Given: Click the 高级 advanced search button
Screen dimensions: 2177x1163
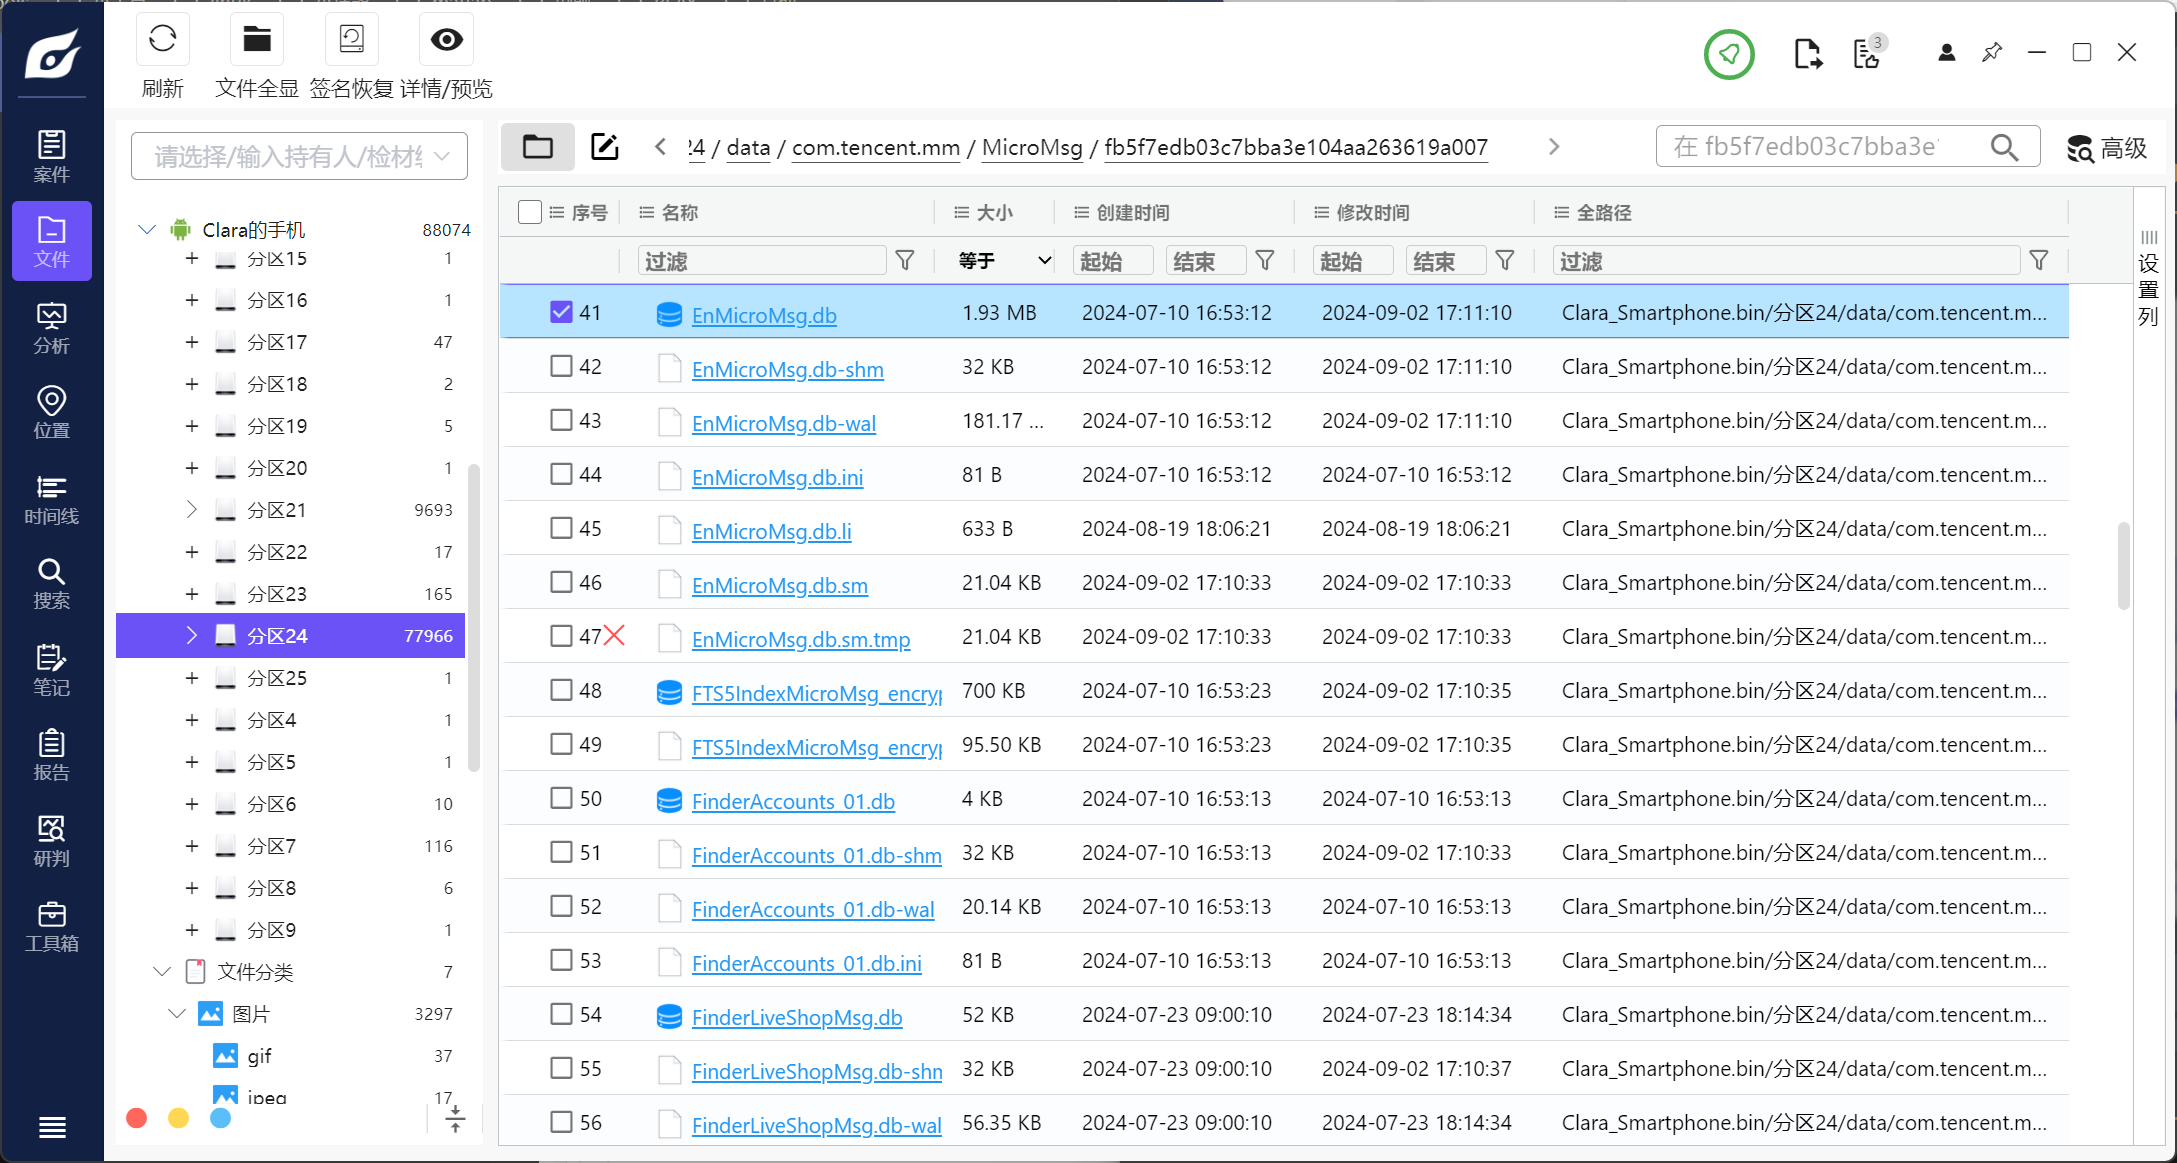Looking at the screenshot, I should coord(2107,148).
